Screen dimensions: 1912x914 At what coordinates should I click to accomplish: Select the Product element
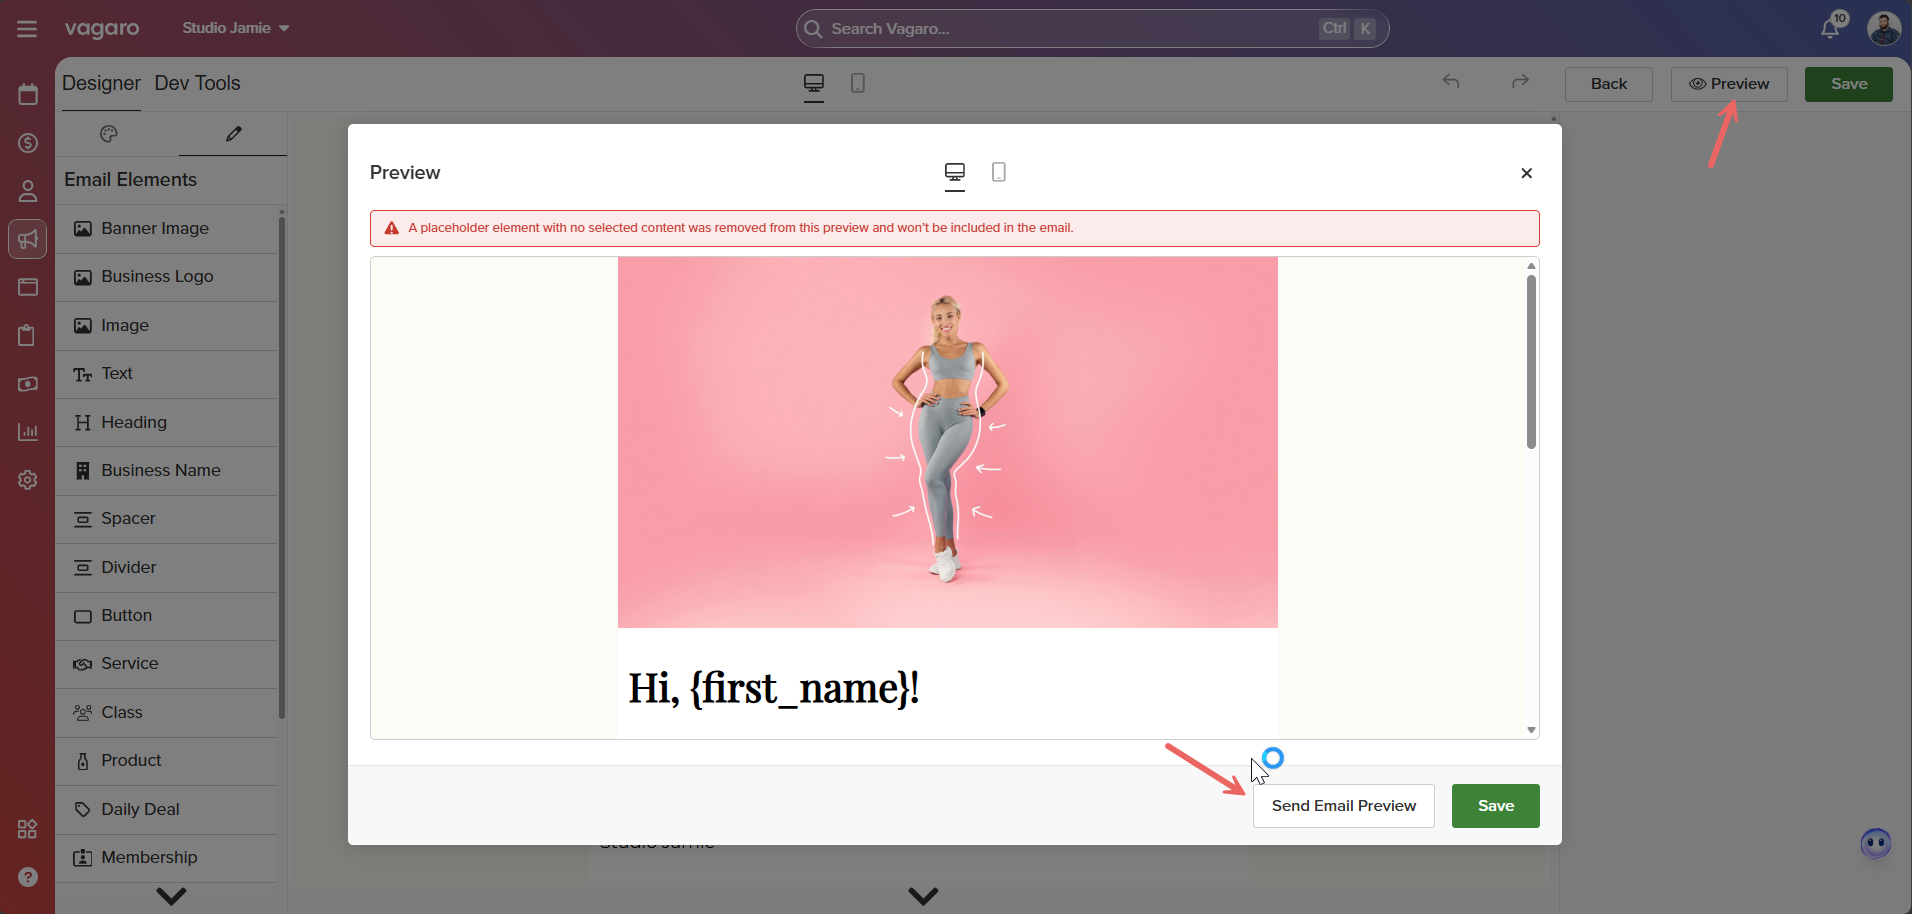166,761
